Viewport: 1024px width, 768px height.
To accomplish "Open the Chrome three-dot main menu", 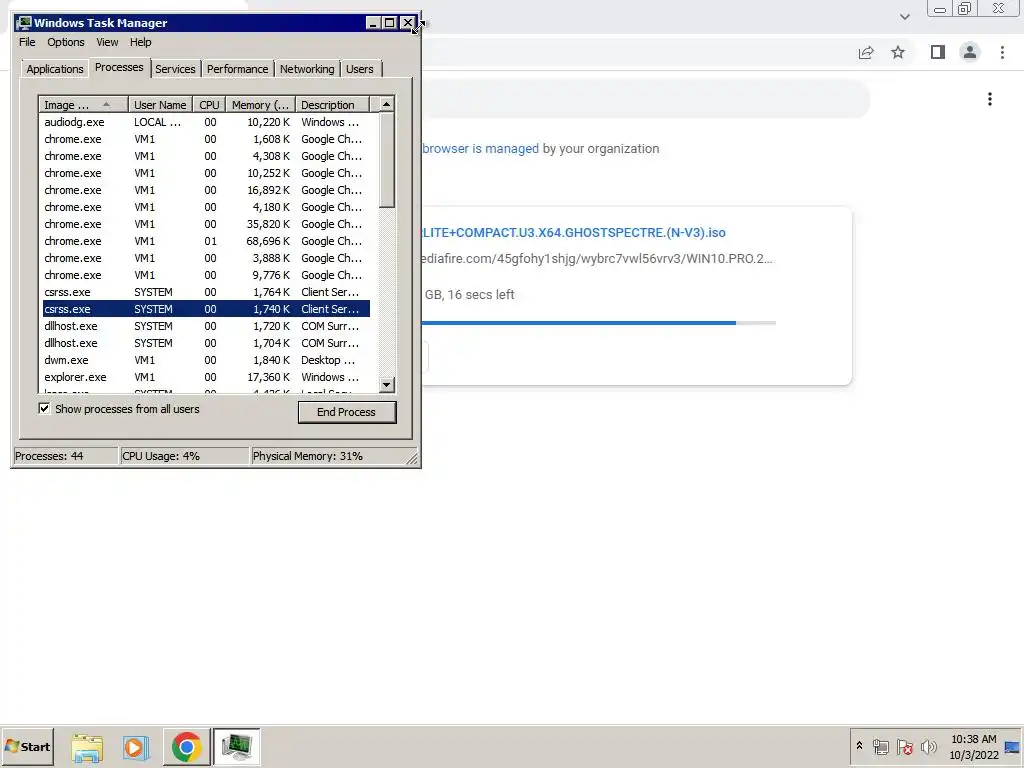I will (x=1002, y=52).
